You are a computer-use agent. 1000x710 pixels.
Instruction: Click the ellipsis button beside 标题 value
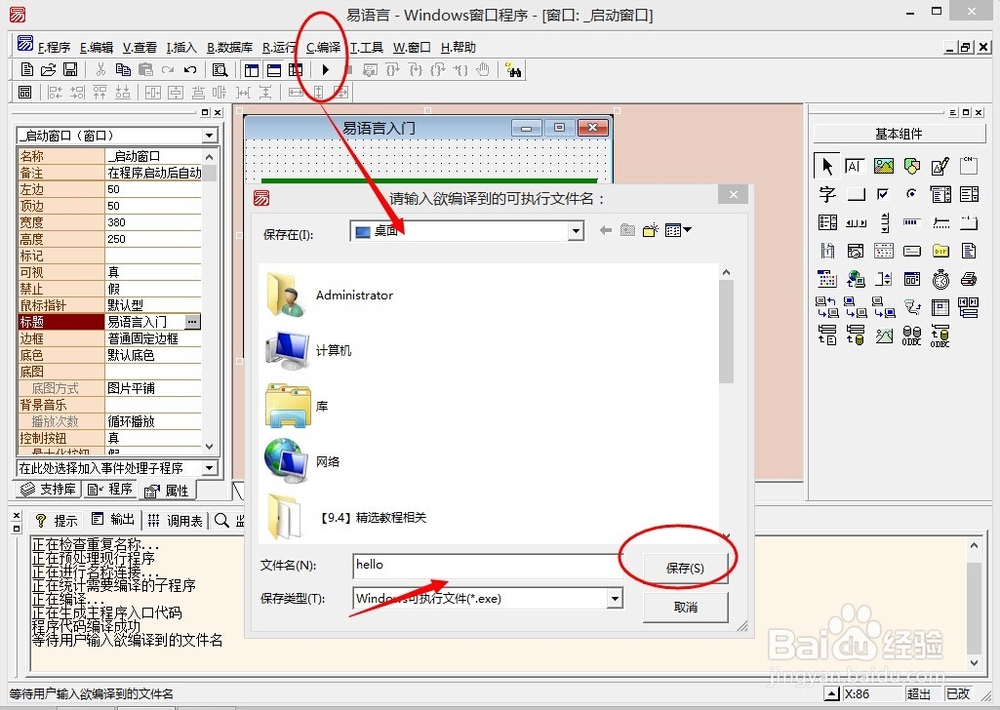(192, 322)
